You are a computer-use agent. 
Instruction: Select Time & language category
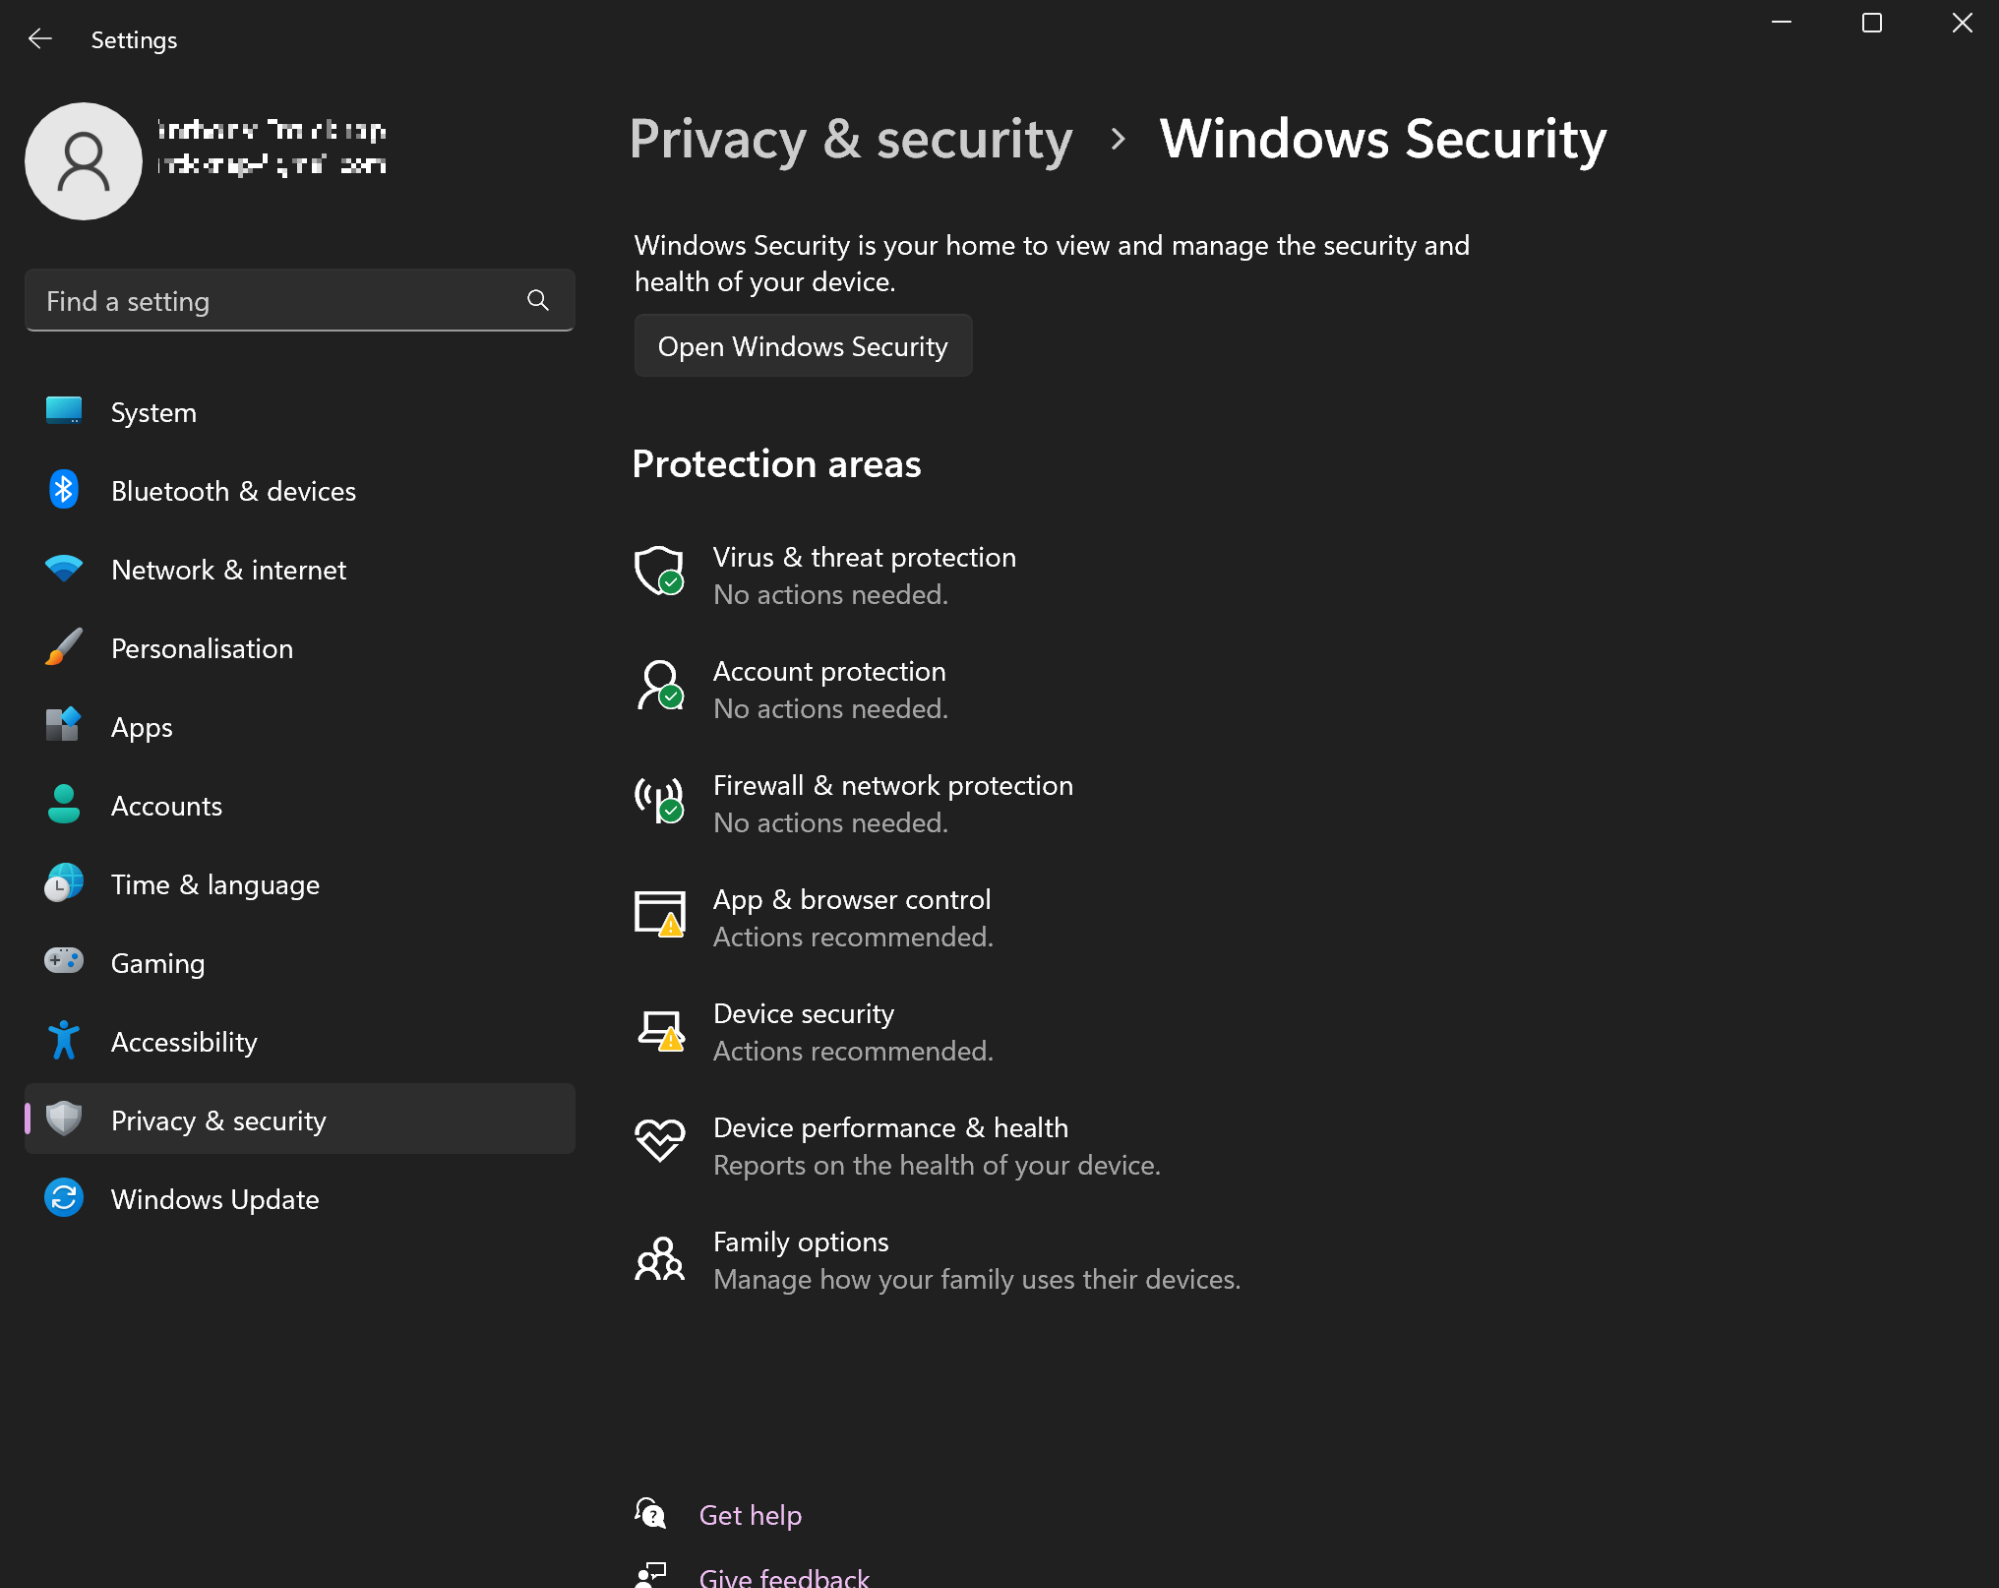(x=300, y=884)
